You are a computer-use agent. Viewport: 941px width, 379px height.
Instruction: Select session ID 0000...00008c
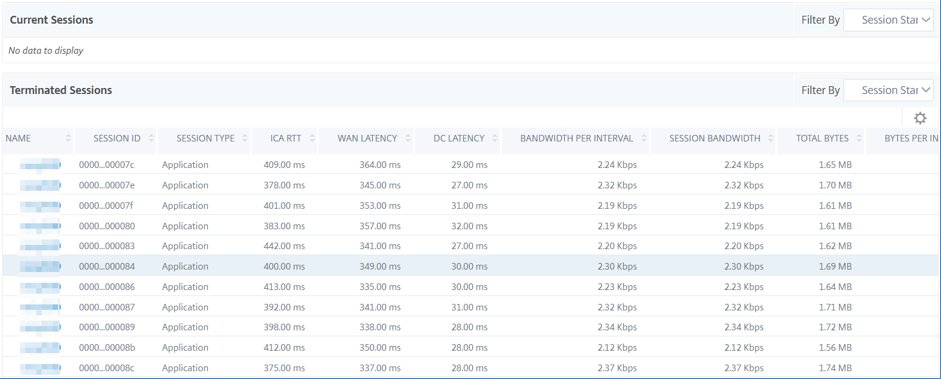tap(107, 368)
